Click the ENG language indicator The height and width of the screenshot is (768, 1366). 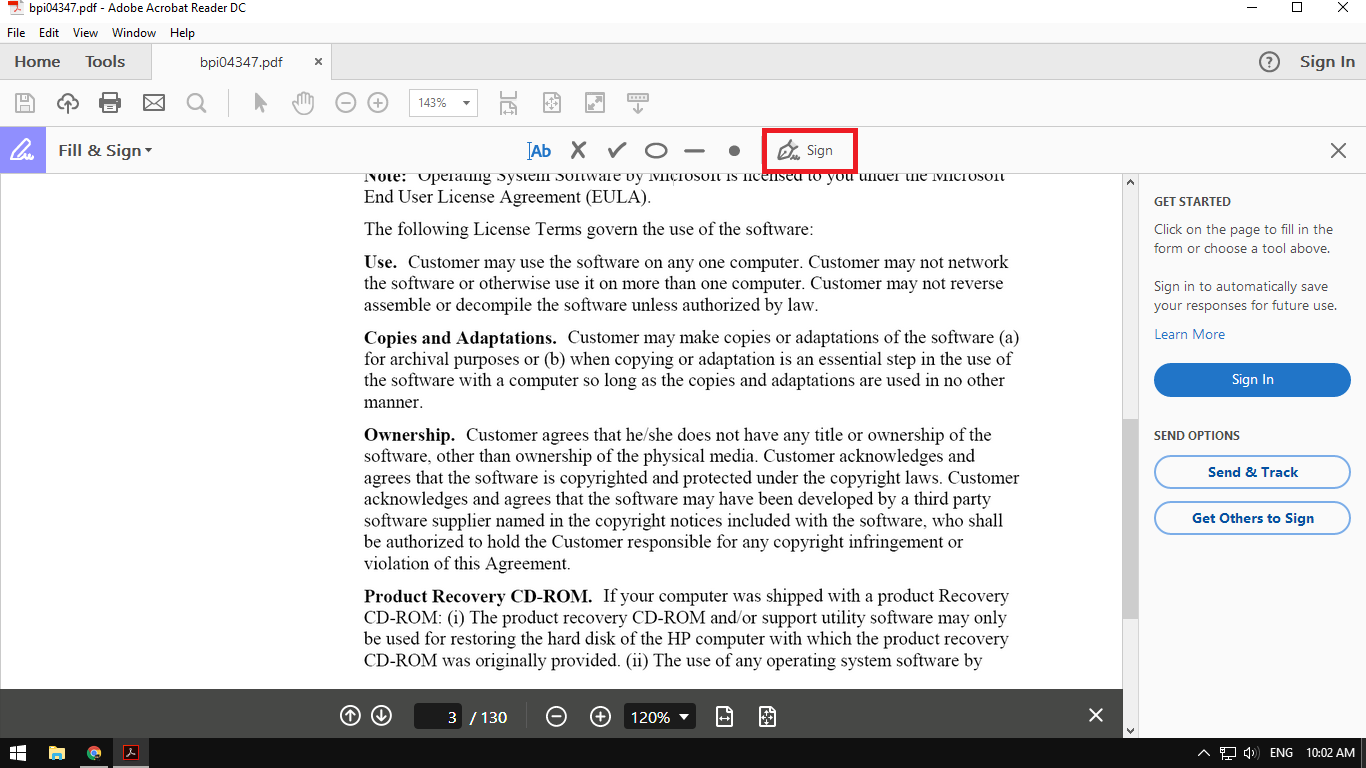pos(1281,753)
